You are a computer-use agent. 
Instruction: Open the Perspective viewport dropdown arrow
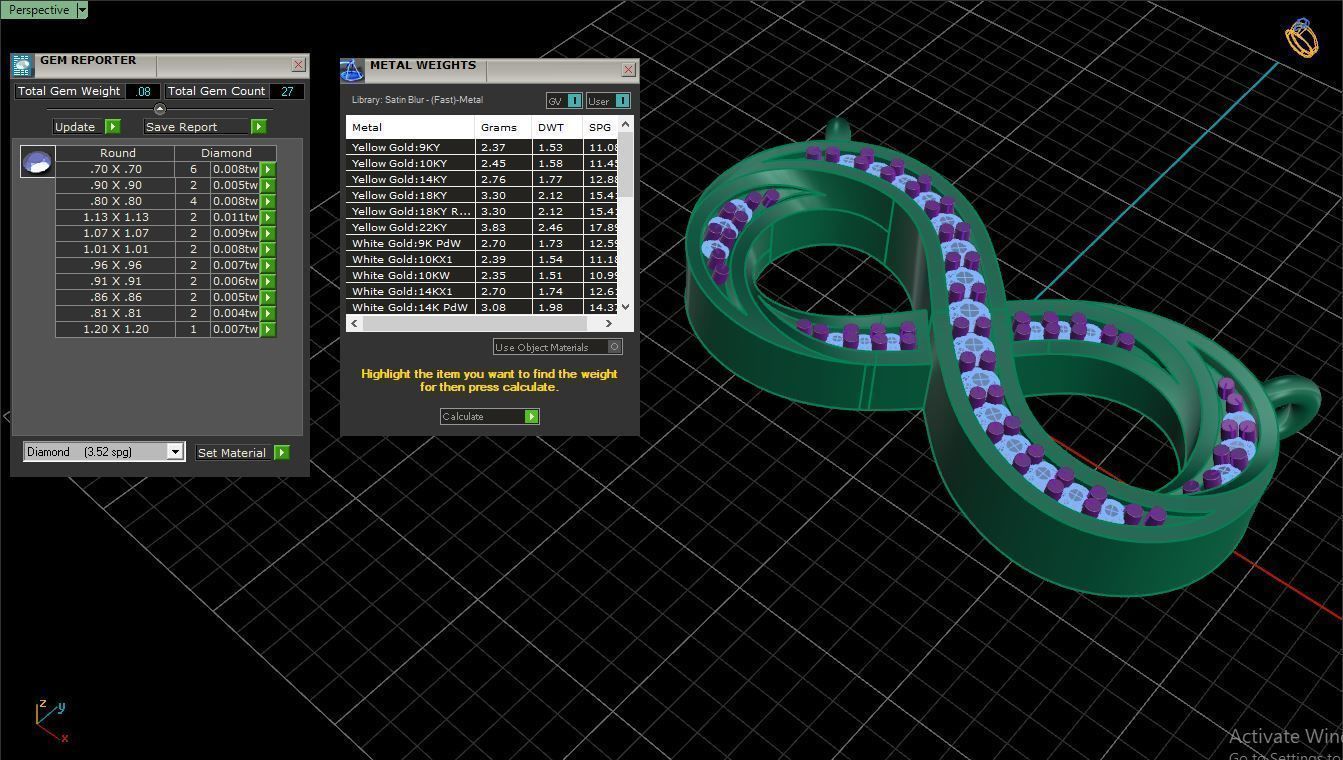pyautogui.click(x=82, y=10)
